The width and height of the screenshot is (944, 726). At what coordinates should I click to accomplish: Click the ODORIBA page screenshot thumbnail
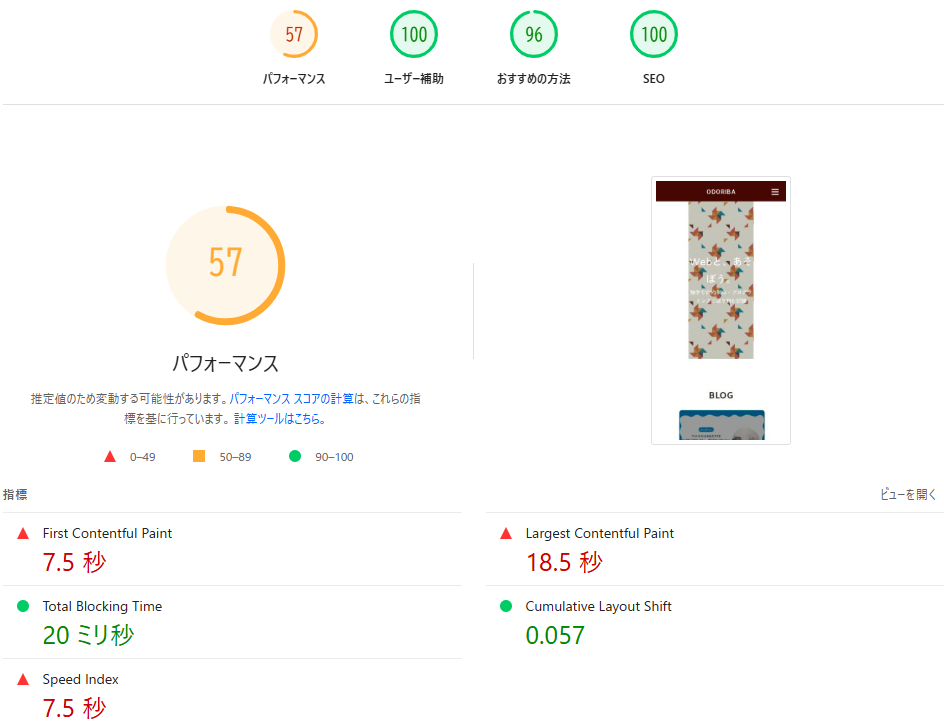720,311
